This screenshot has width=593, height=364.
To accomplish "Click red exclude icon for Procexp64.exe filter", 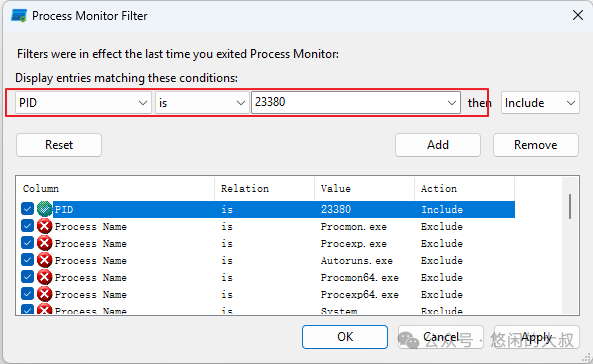I will coord(45,294).
